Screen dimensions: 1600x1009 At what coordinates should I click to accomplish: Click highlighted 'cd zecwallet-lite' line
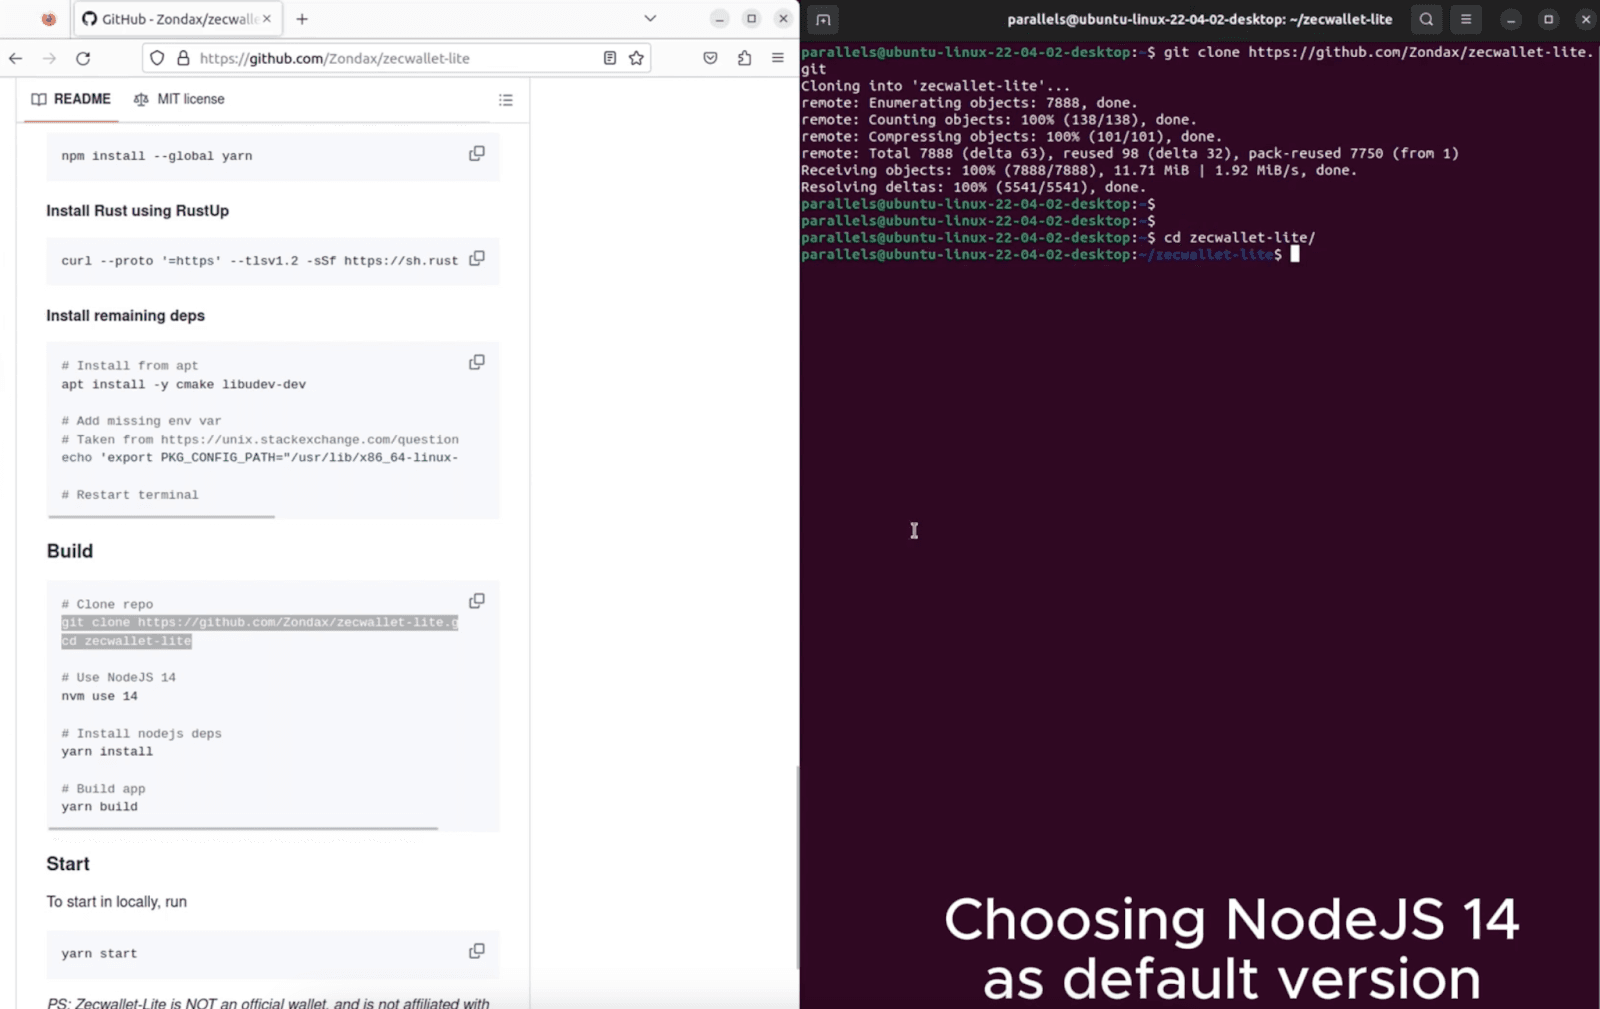click(126, 641)
